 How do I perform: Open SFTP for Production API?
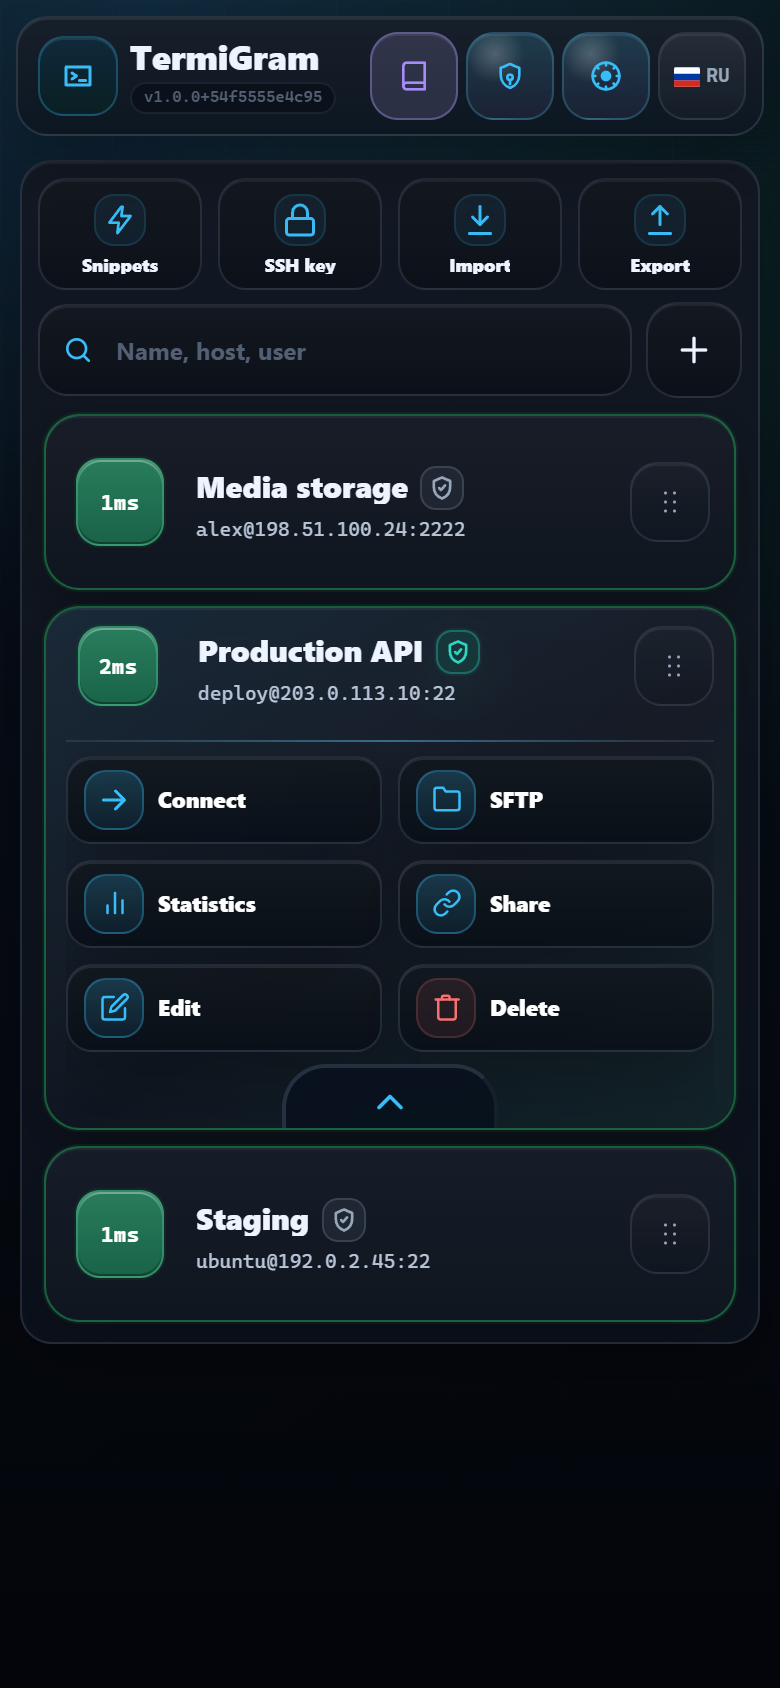556,800
